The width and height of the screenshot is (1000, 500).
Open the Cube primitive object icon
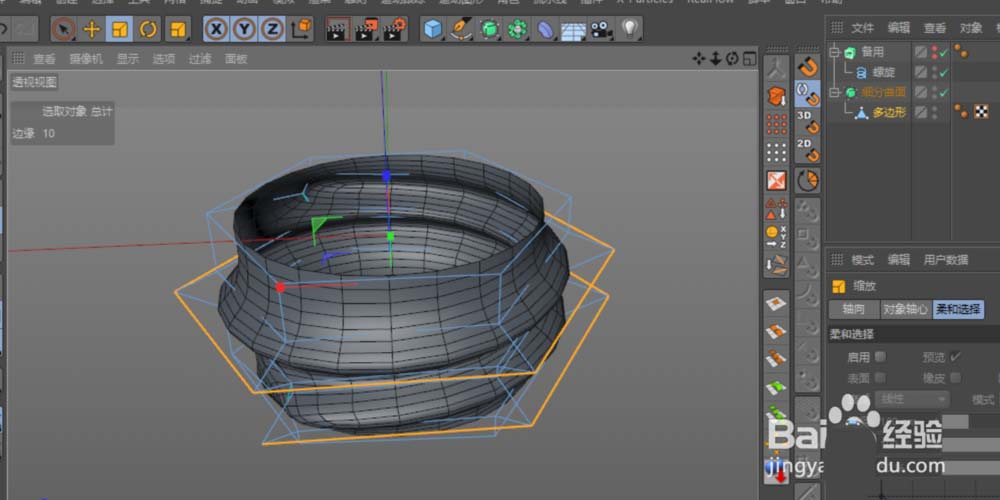tap(432, 29)
